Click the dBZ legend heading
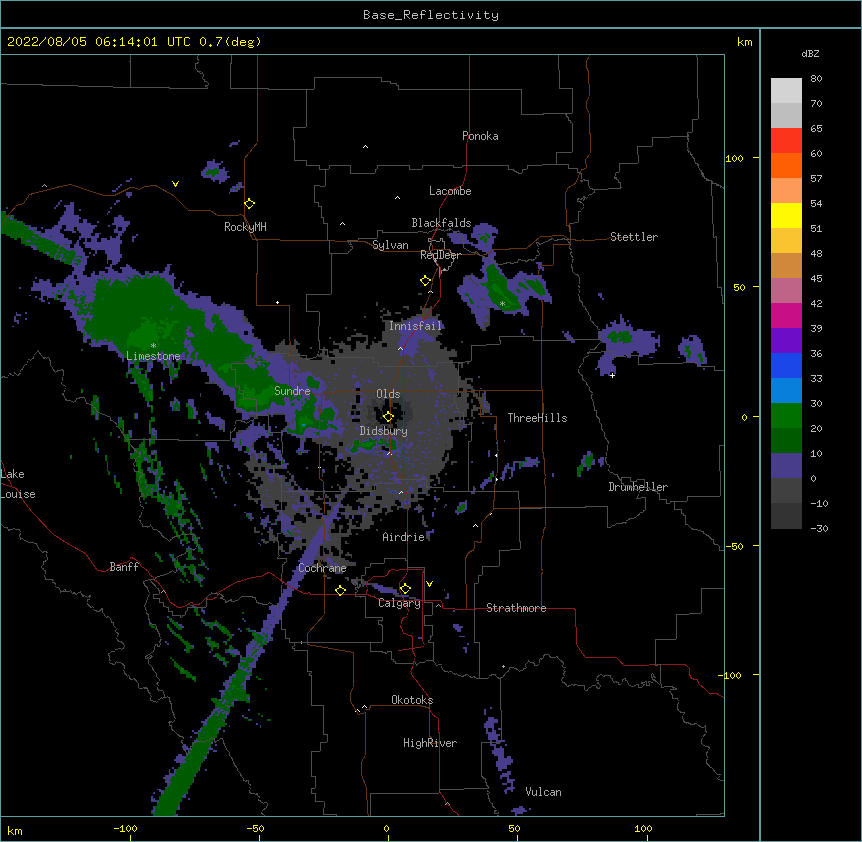 810,54
